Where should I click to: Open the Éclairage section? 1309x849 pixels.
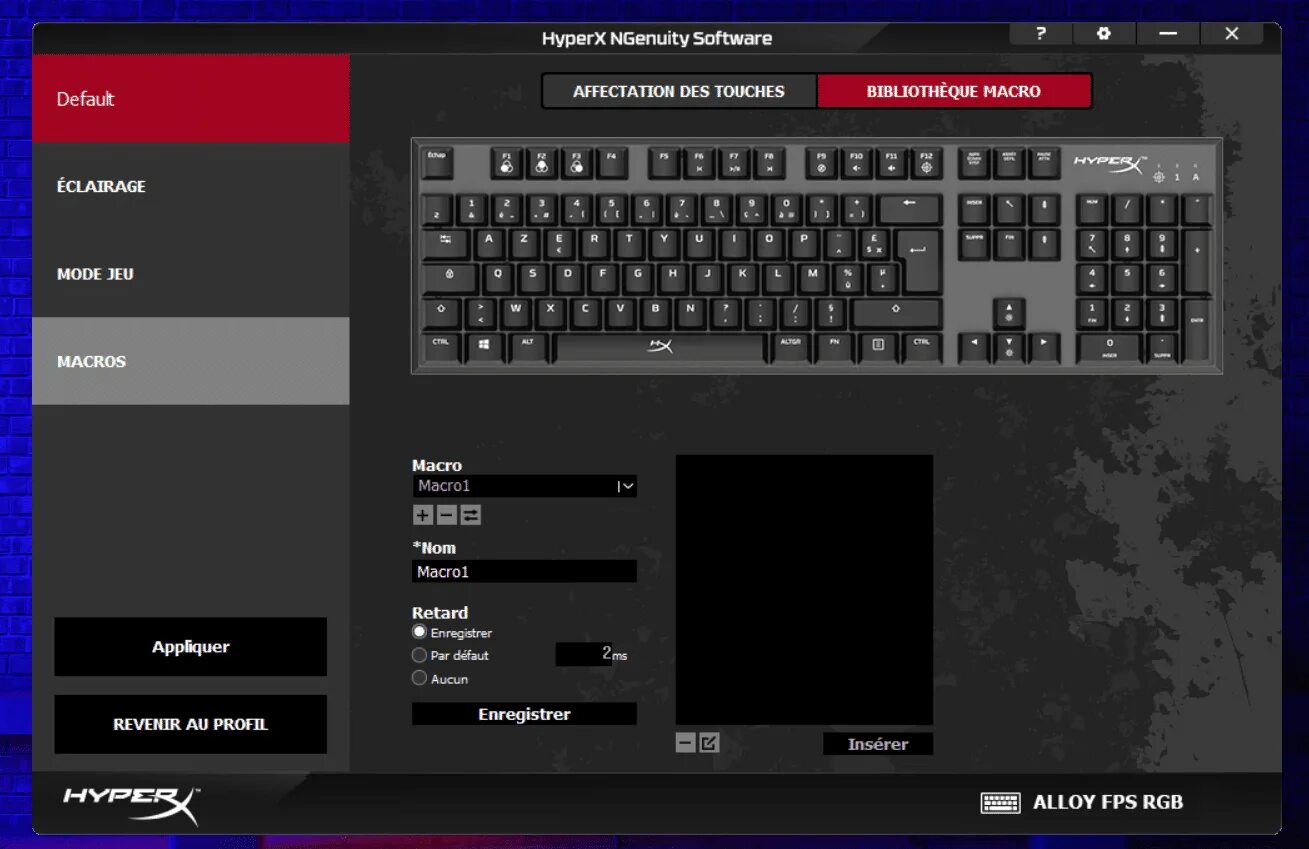click(191, 186)
